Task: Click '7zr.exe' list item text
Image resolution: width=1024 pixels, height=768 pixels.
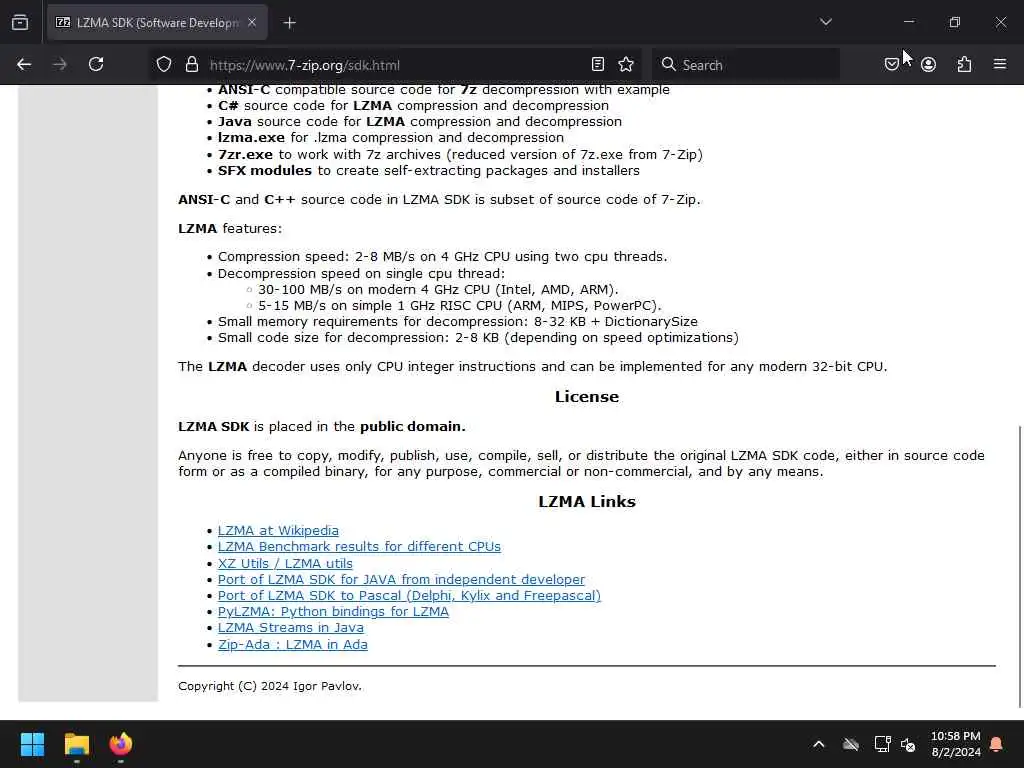Action: click(x=460, y=154)
